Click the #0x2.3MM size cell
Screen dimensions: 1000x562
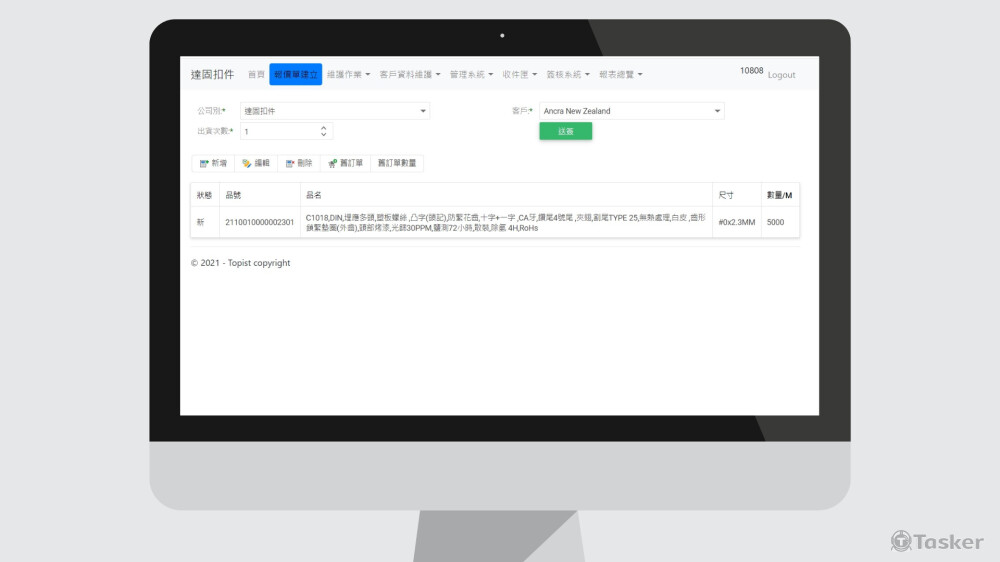737,223
